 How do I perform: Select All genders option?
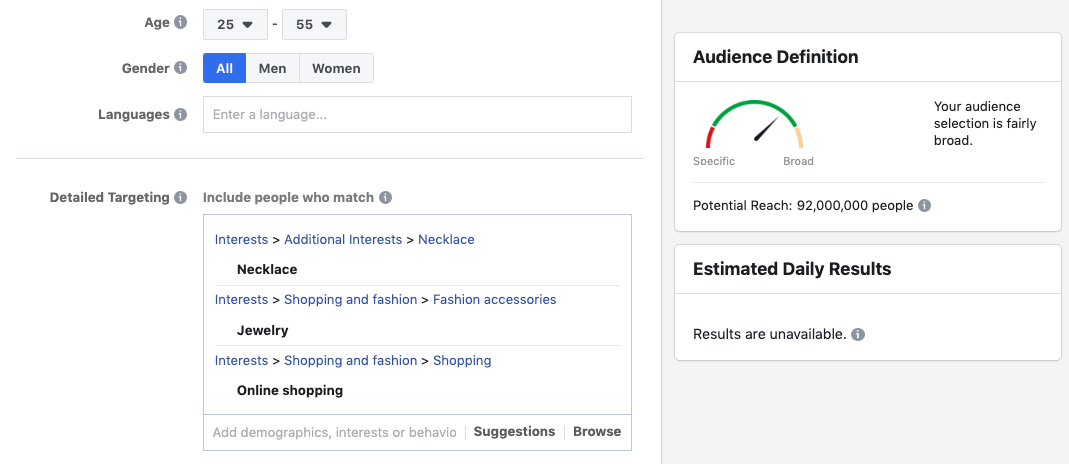click(224, 68)
